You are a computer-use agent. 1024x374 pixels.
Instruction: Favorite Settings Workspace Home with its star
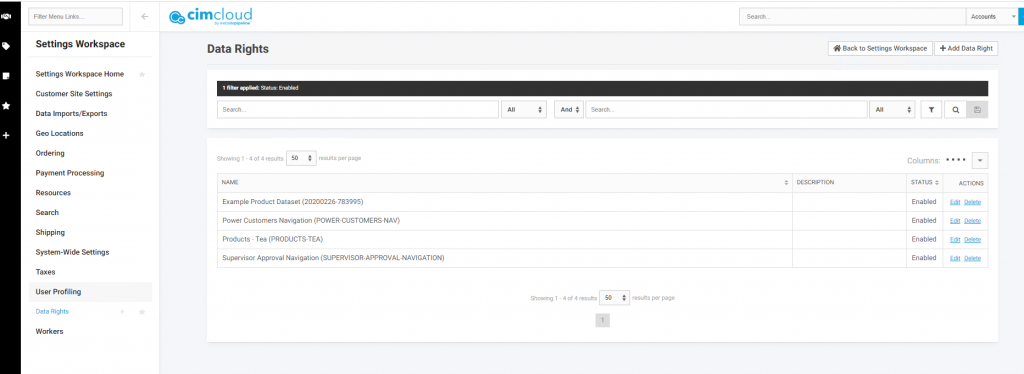pos(142,74)
